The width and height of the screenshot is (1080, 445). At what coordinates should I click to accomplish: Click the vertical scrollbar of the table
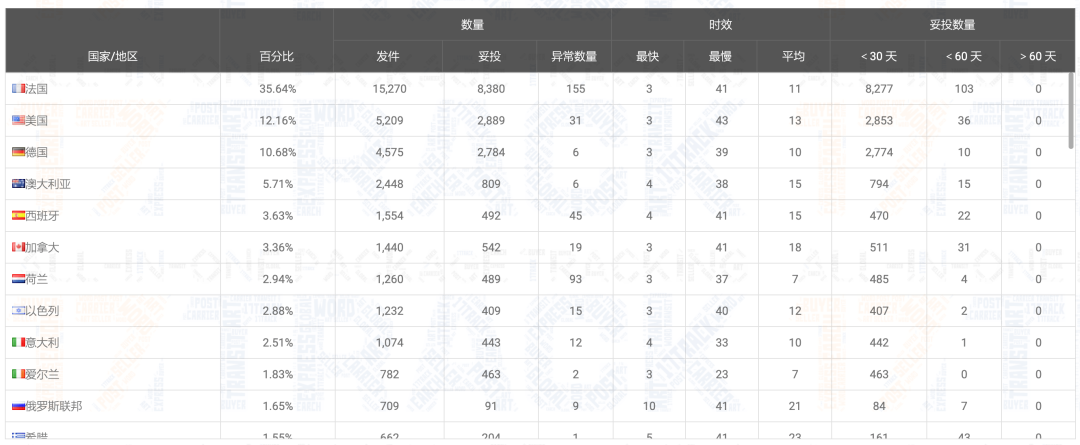(1070, 110)
